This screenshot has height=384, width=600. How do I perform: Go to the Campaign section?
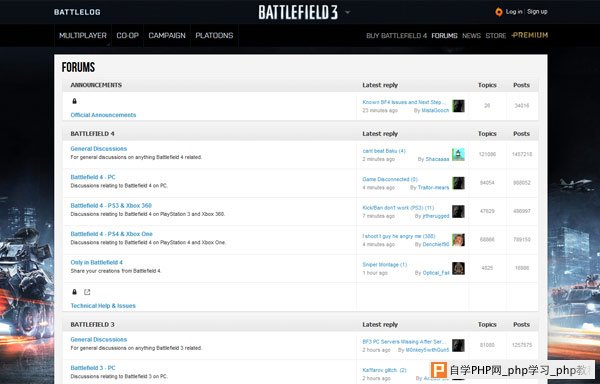pyautogui.click(x=167, y=36)
